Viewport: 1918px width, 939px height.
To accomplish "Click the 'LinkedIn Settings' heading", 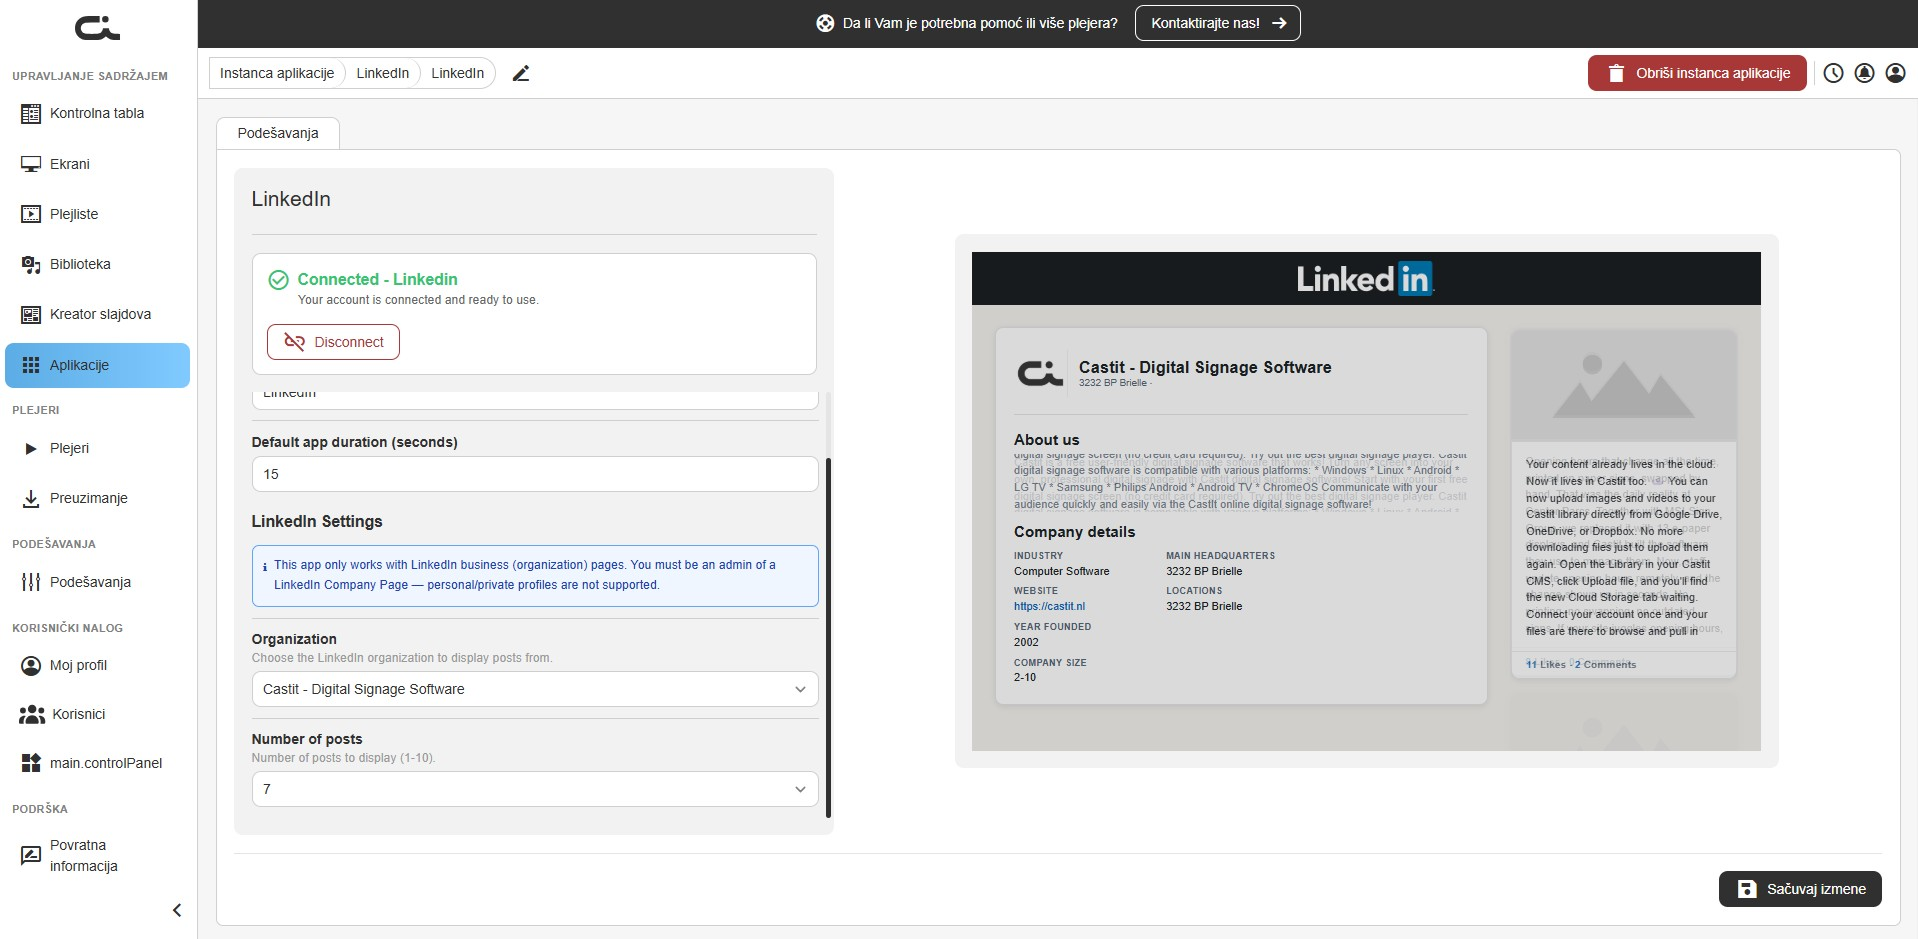I will (x=317, y=521).
